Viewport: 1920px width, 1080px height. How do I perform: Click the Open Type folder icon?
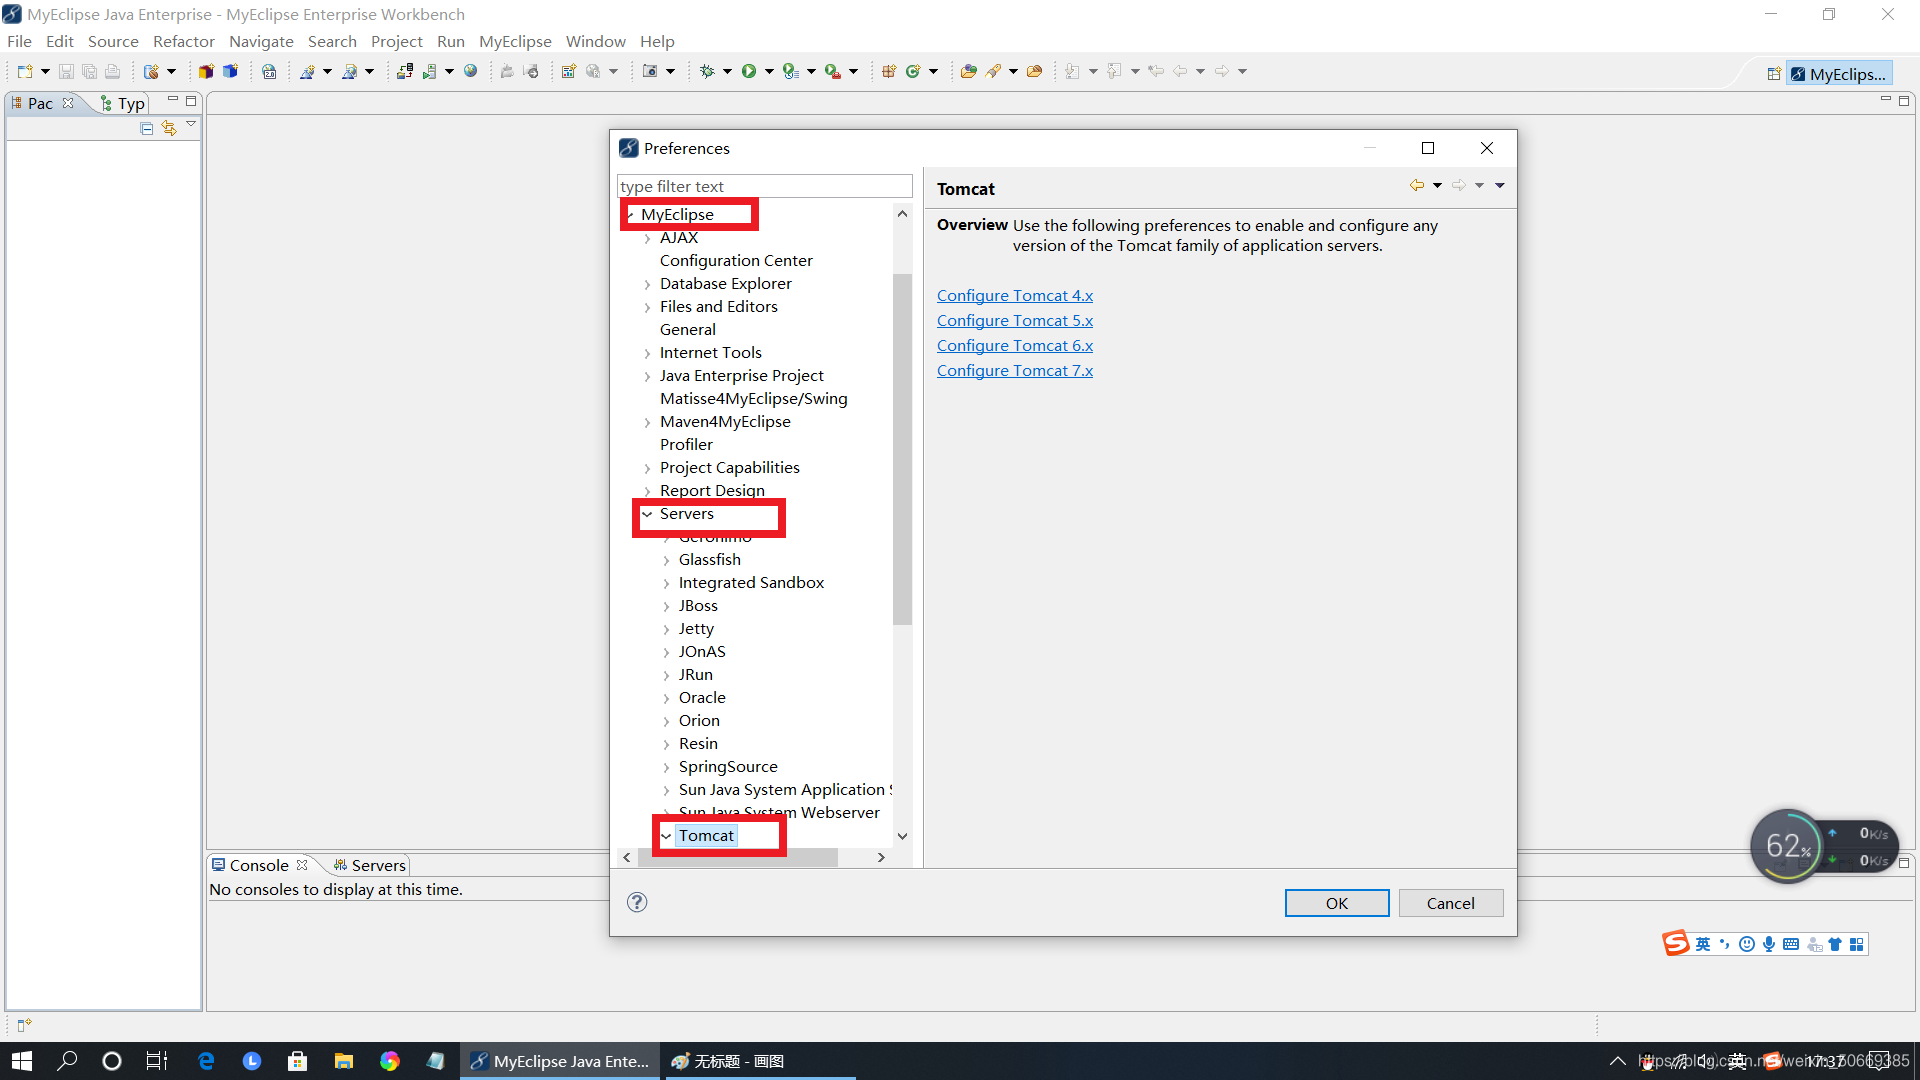click(x=968, y=71)
